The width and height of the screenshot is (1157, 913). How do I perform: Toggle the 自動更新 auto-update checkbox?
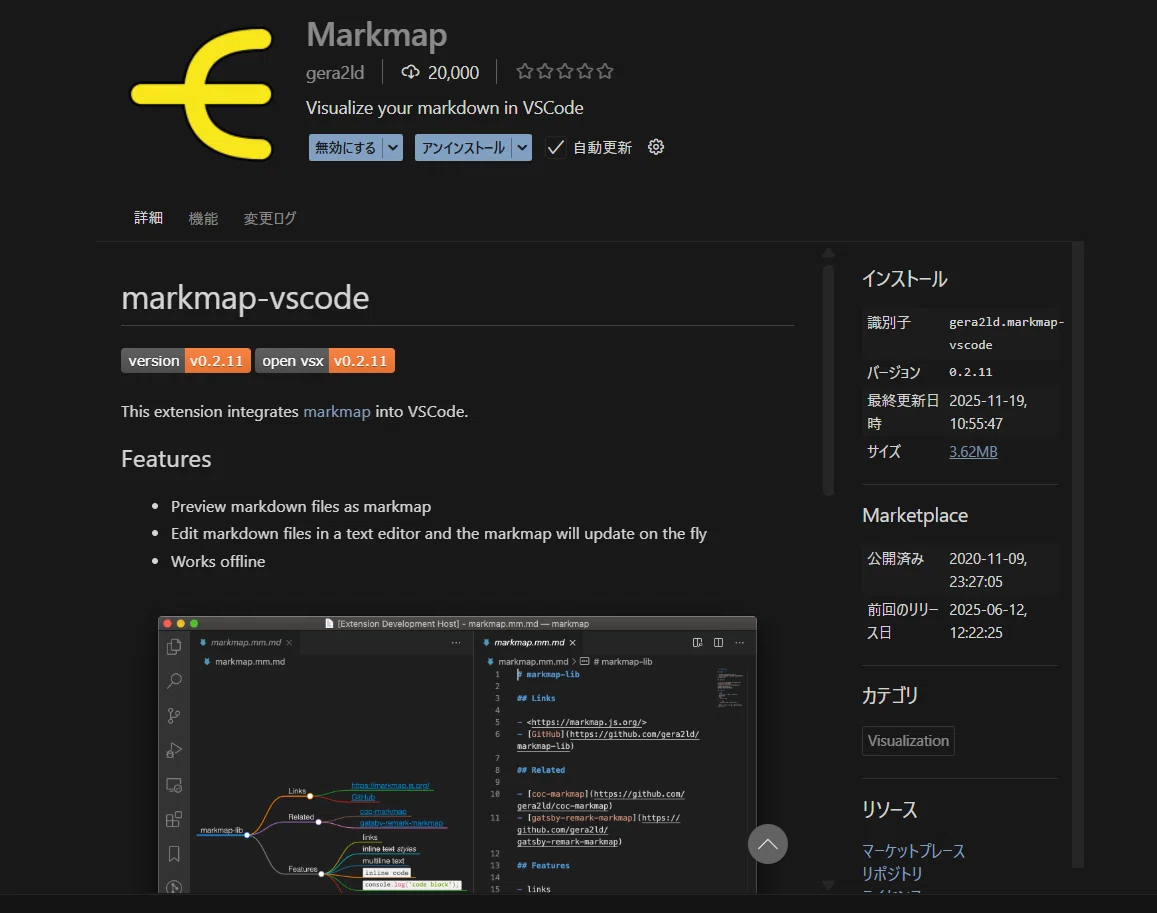tap(556, 148)
